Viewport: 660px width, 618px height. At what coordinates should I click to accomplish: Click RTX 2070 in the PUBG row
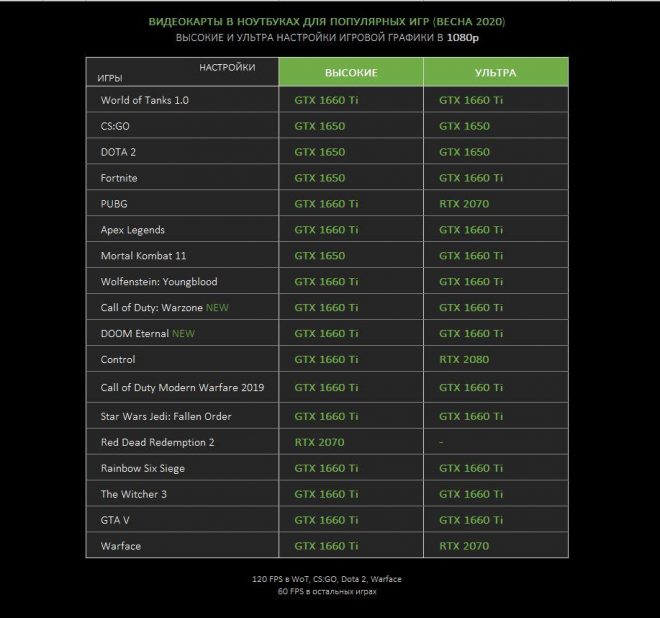(464, 204)
